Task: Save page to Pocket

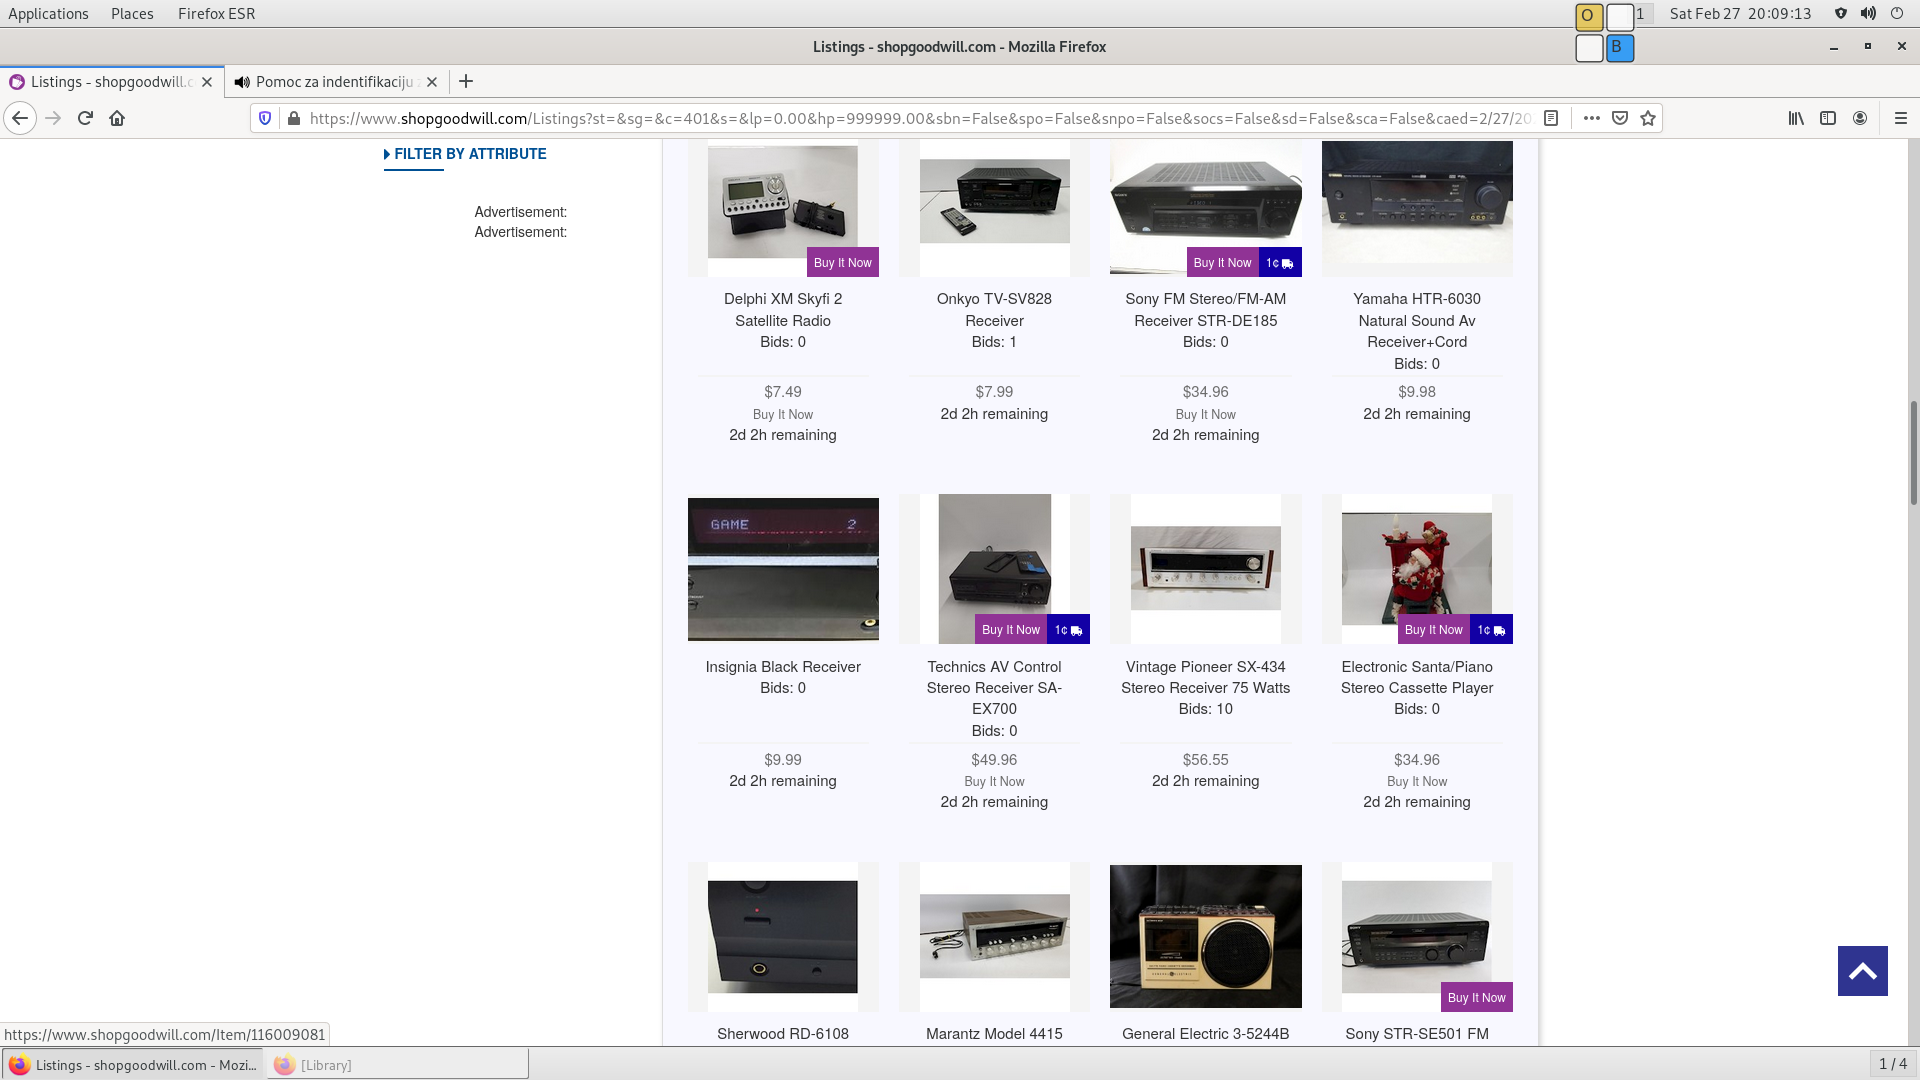Action: pyautogui.click(x=1620, y=118)
